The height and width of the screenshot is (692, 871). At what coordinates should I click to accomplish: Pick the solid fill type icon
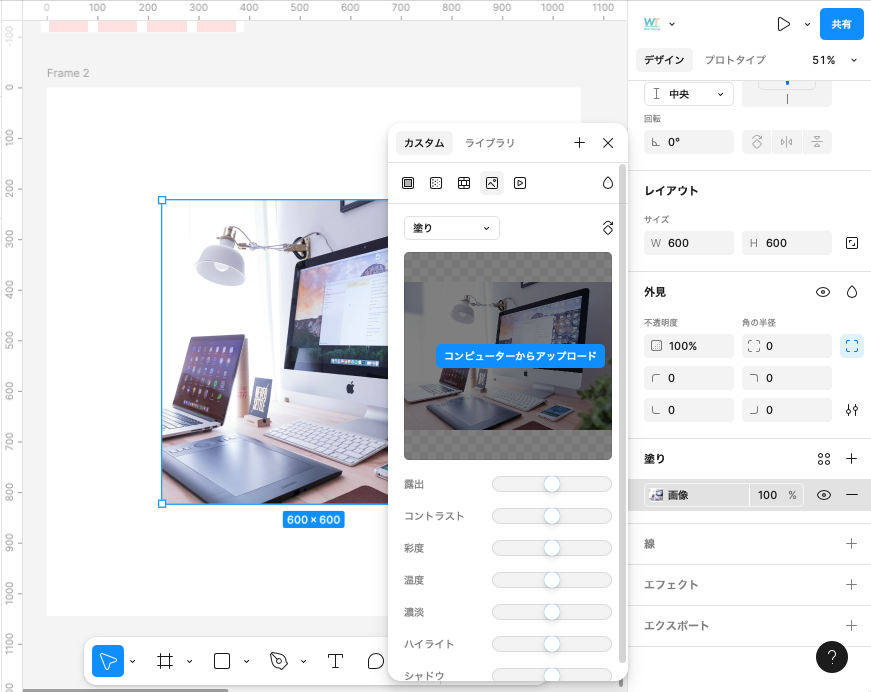pos(408,183)
